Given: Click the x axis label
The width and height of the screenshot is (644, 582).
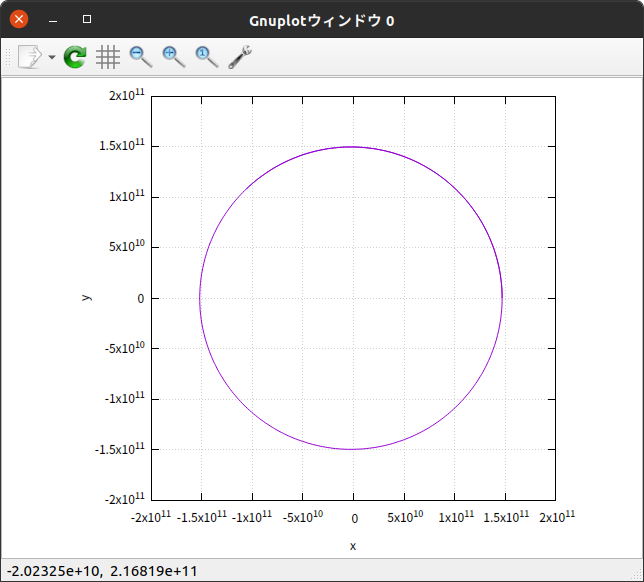Looking at the screenshot, I should click(x=353, y=546).
